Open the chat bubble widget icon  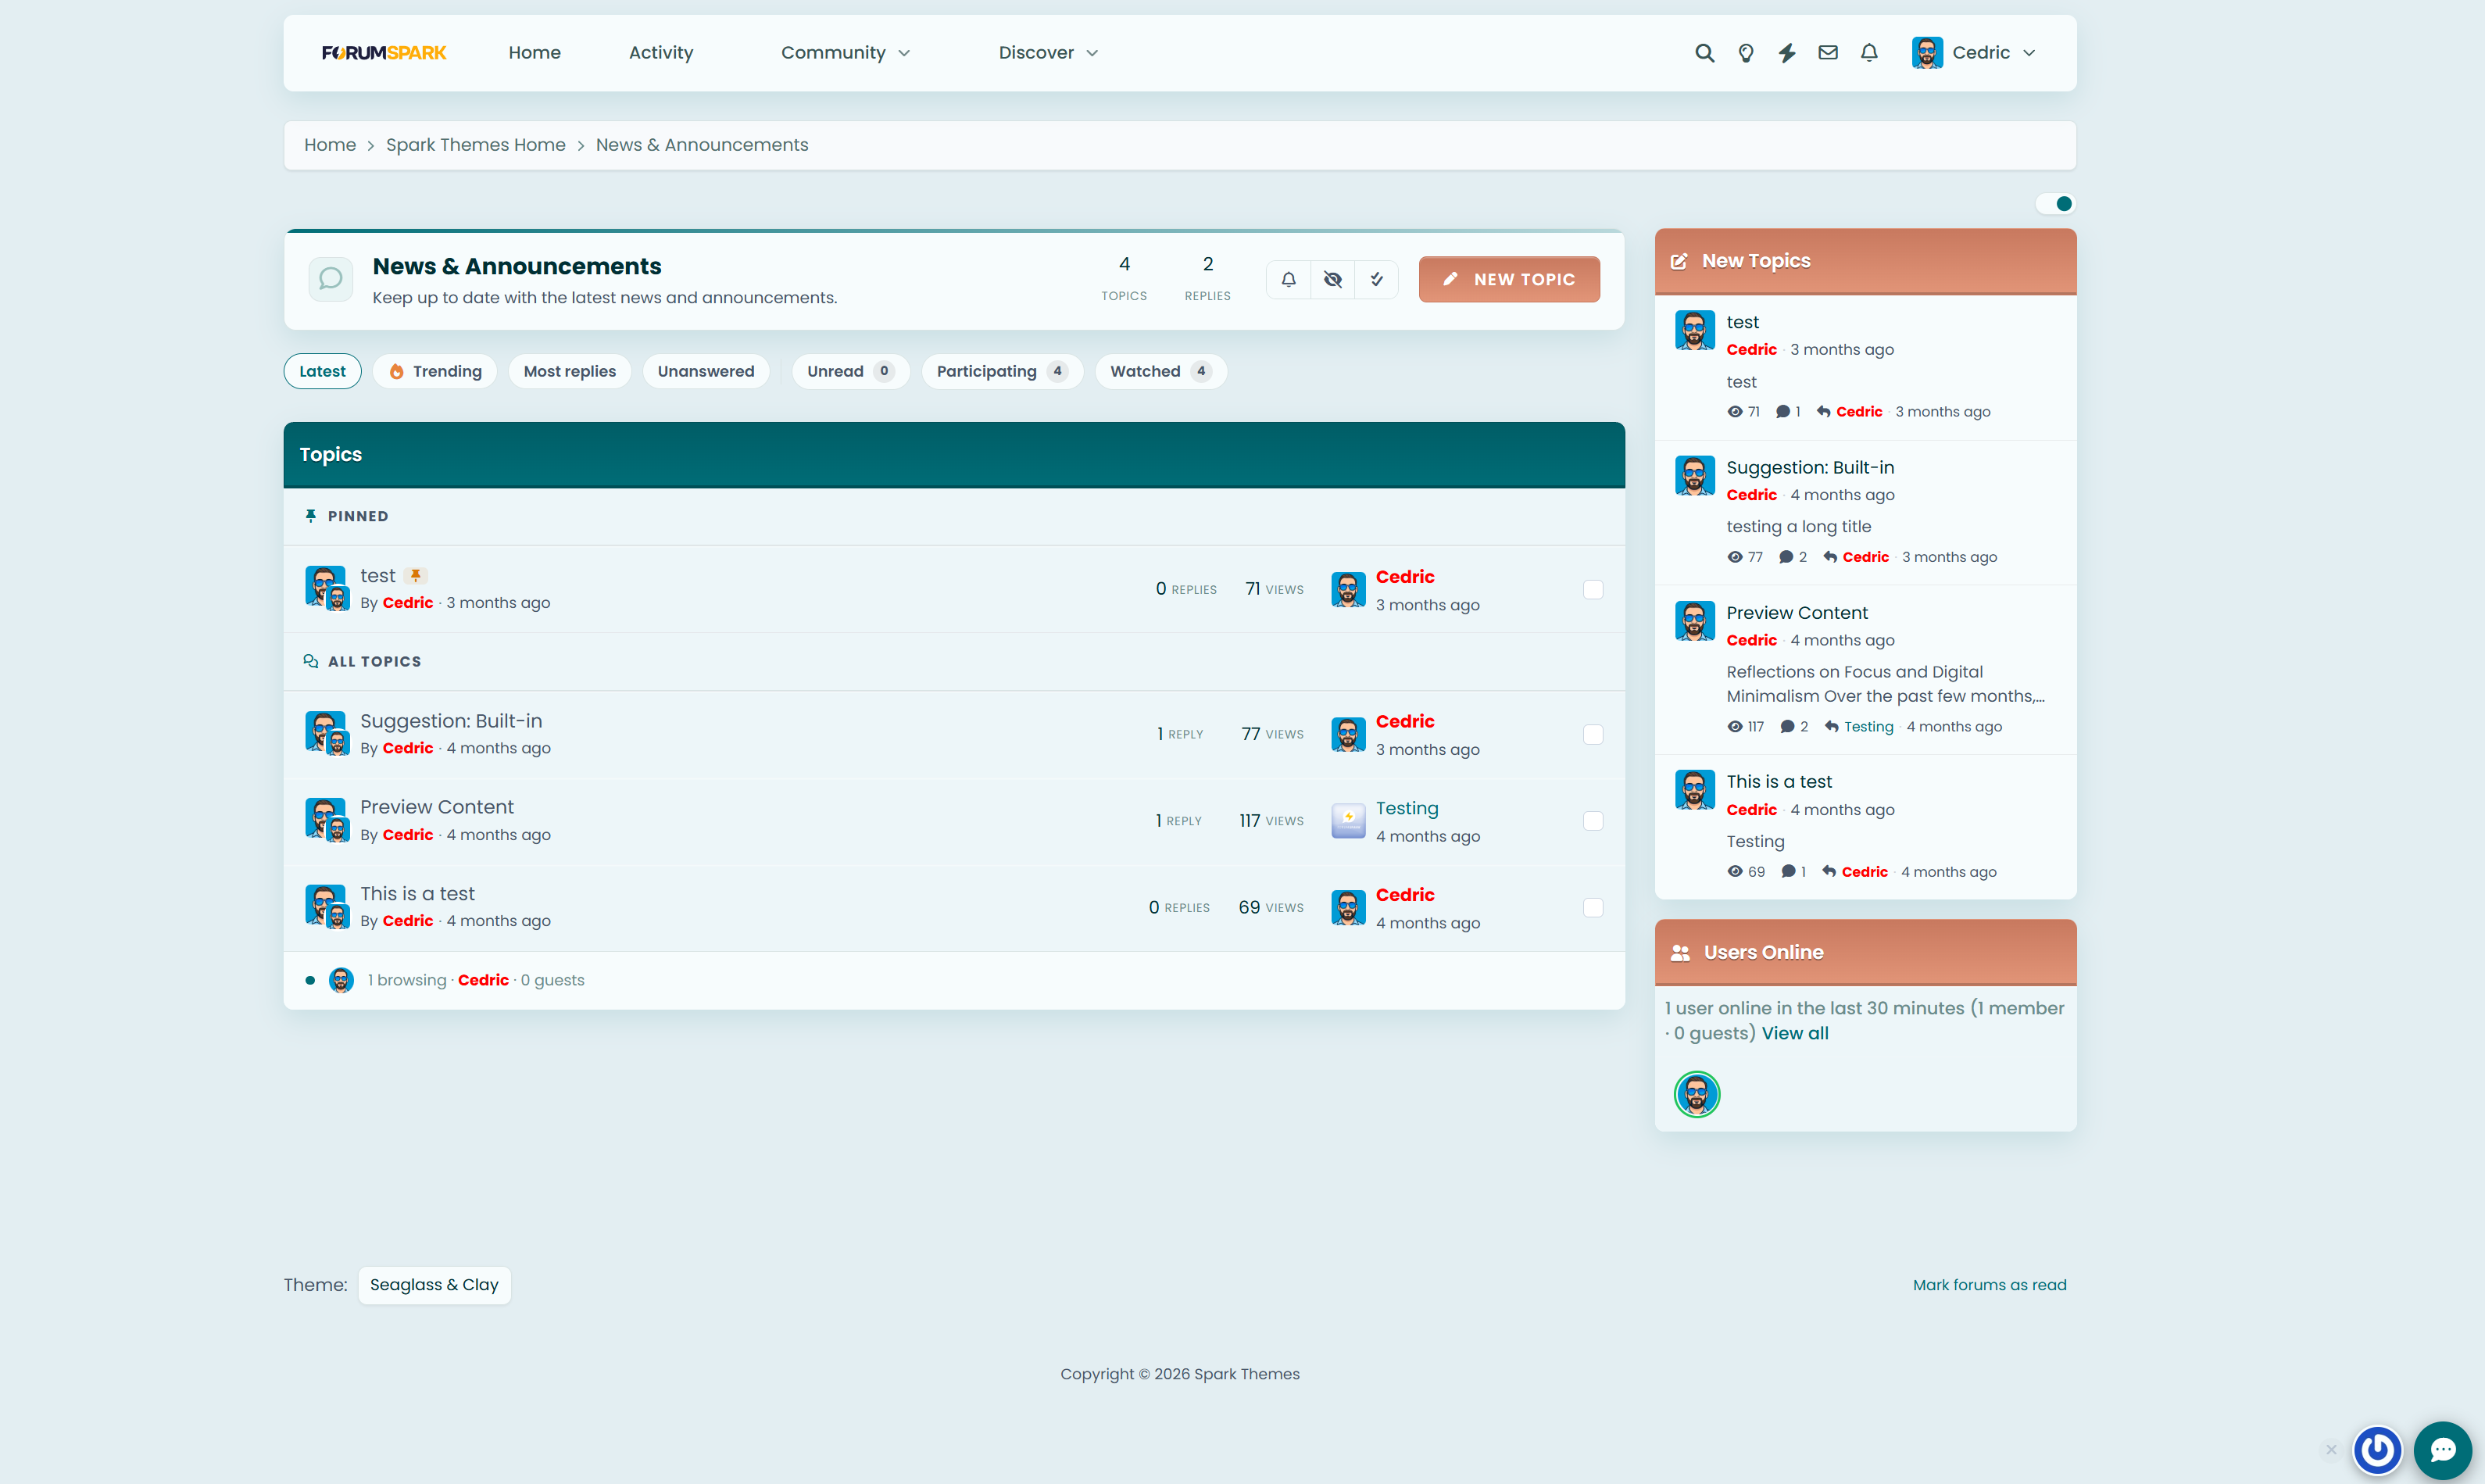point(2443,1450)
